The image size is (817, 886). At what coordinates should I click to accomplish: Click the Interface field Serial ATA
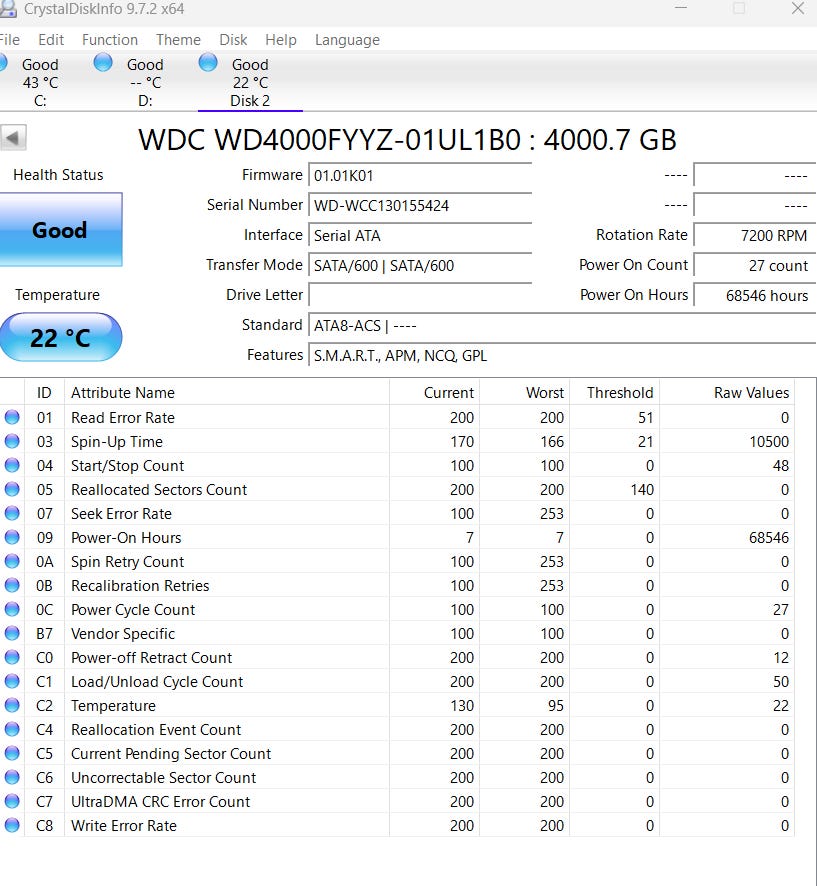tap(420, 236)
